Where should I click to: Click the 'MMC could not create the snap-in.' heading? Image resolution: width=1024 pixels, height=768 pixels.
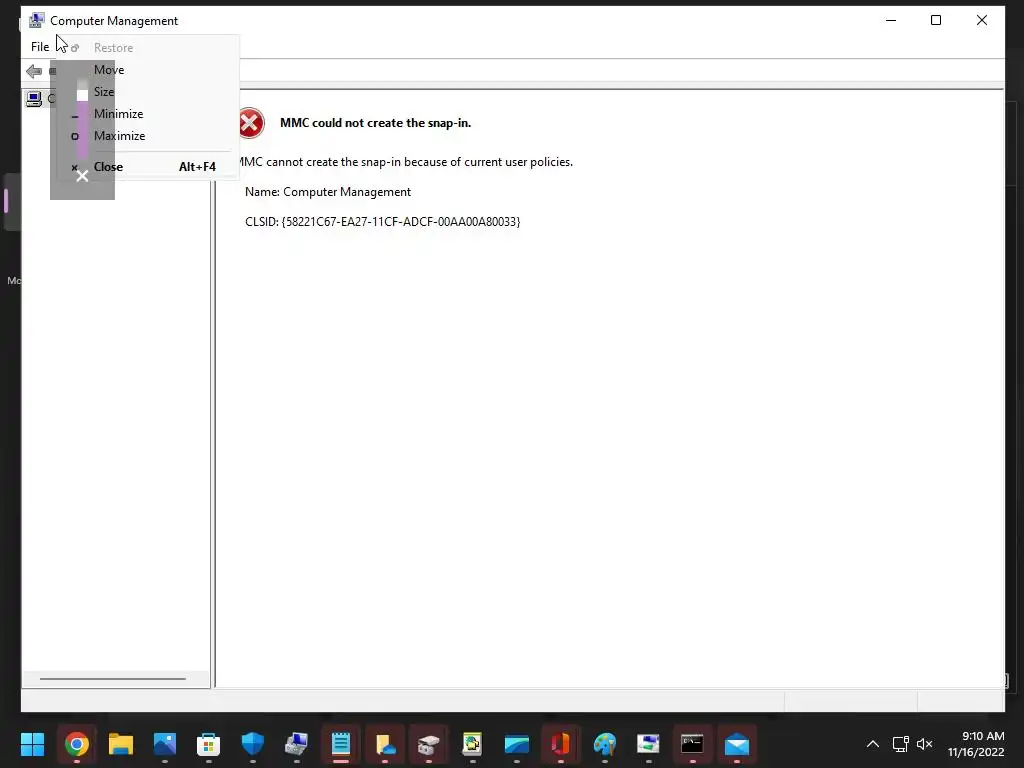tap(376, 123)
